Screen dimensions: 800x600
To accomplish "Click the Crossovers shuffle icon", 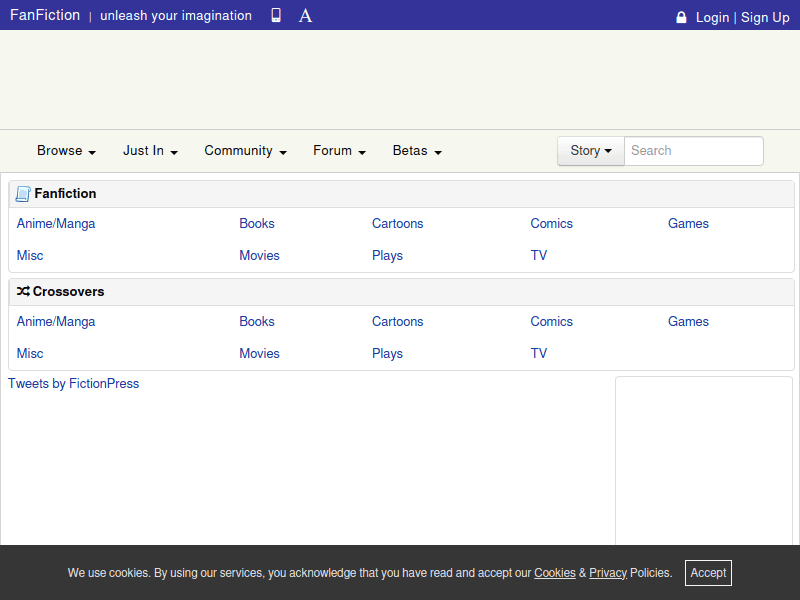I will (23, 292).
